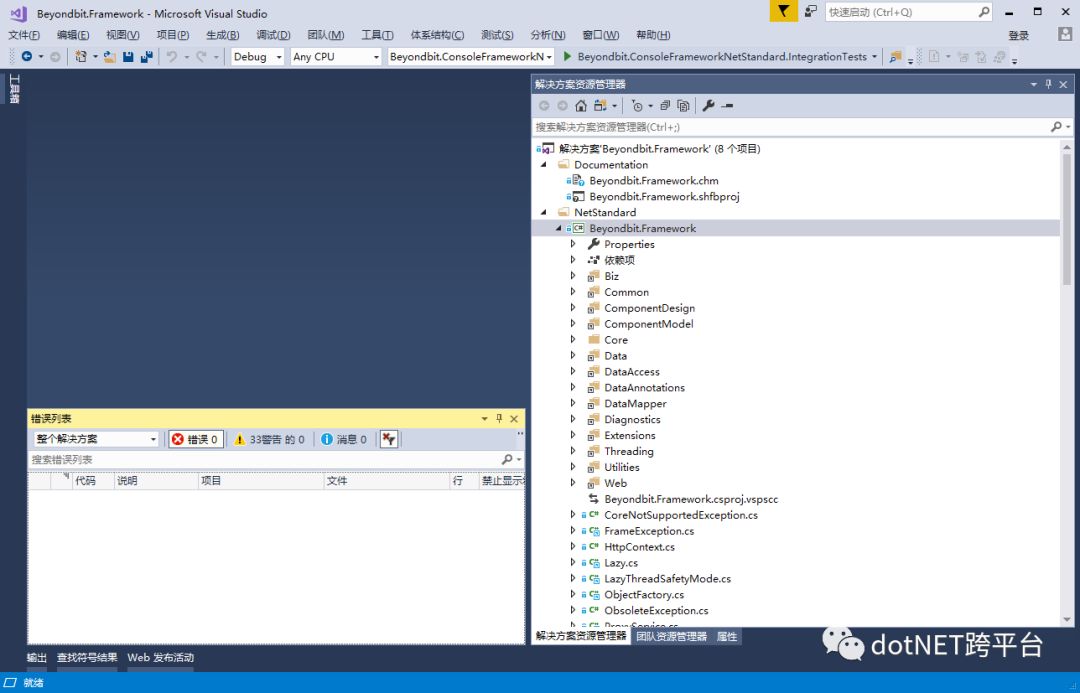Open the 文件(F) menu

[24, 35]
